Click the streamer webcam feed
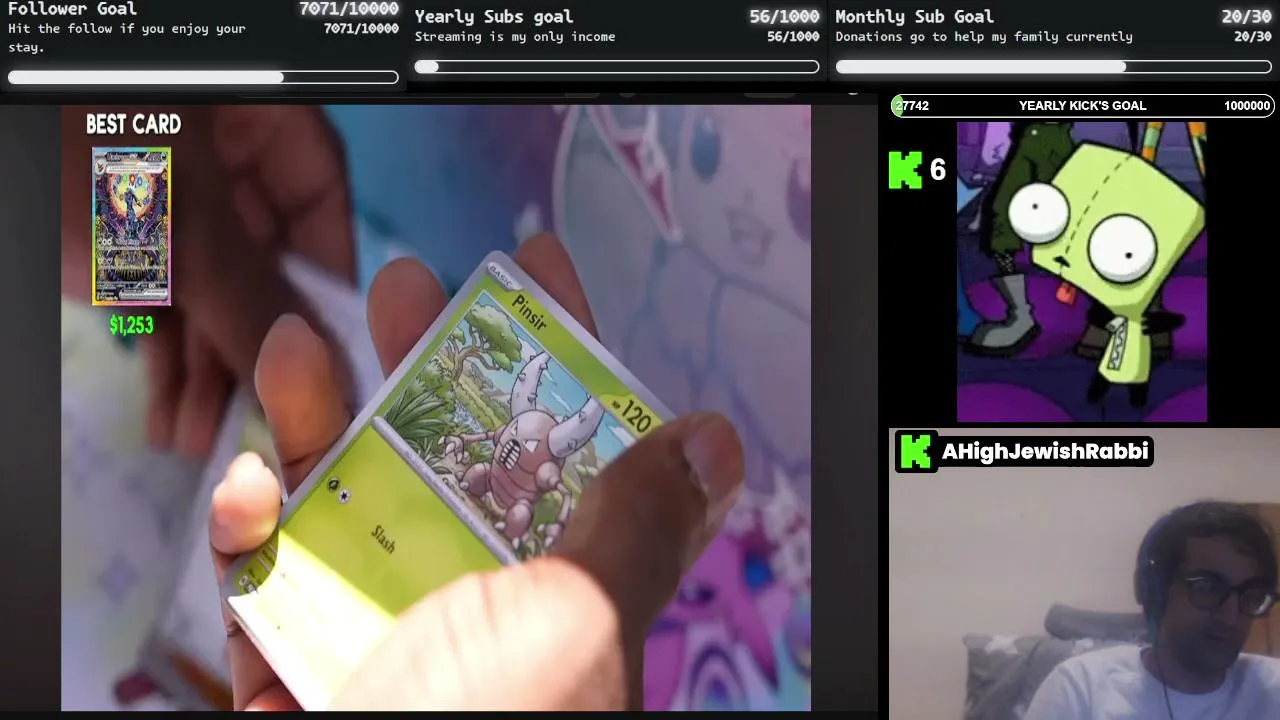 coord(1084,575)
